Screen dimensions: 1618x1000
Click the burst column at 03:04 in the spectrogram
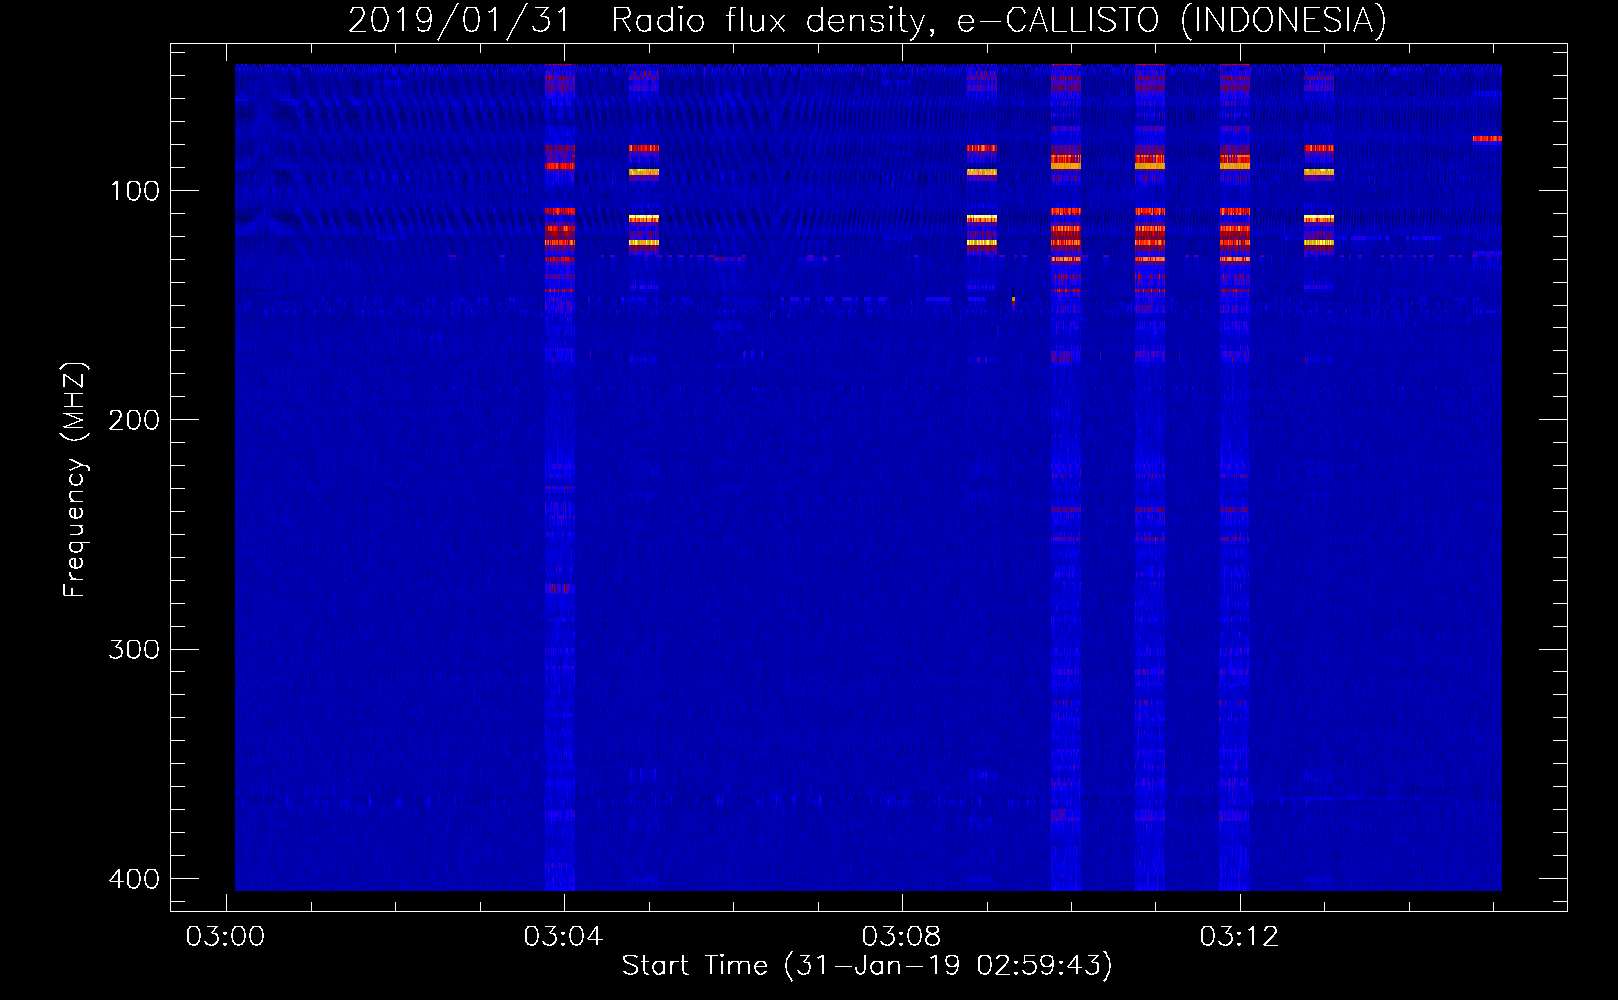pyautogui.click(x=560, y=478)
